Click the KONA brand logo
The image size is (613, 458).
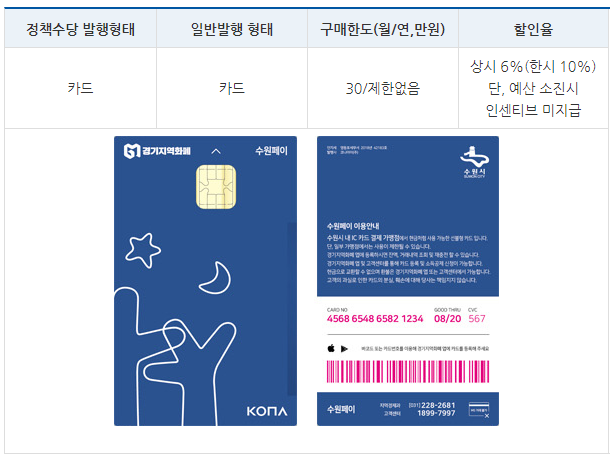coord(267,411)
